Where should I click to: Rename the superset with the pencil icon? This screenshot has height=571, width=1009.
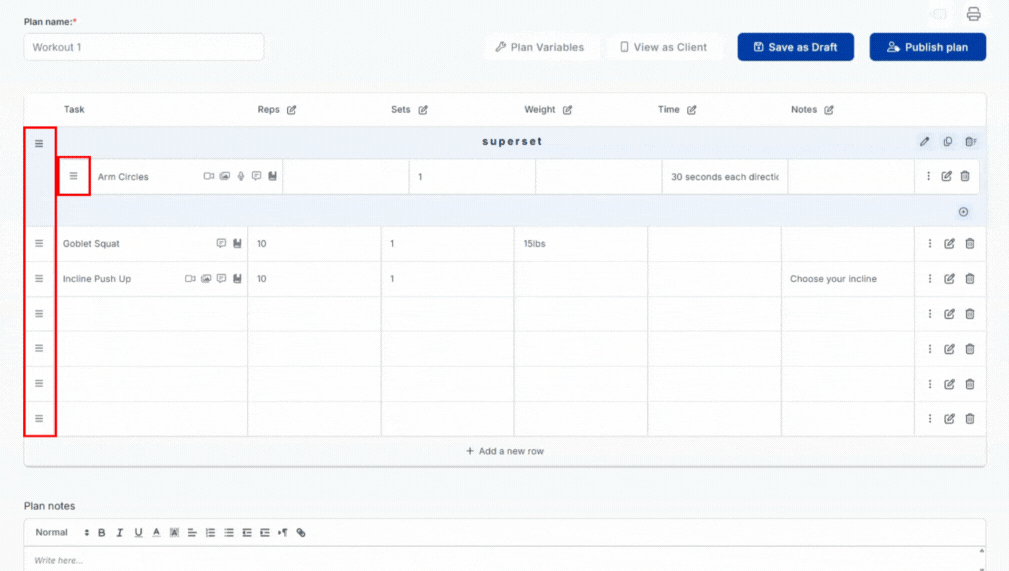tap(925, 142)
